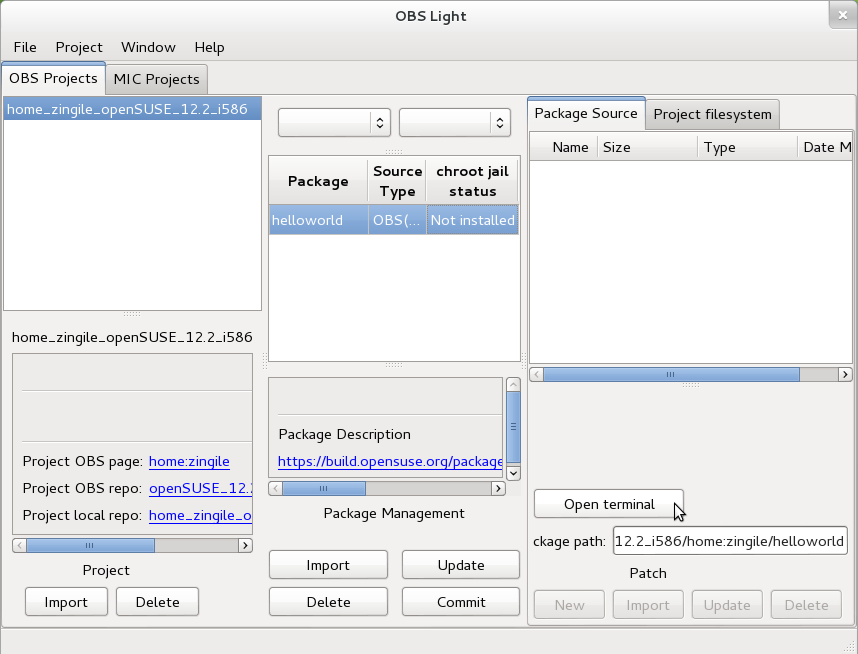
Task: Click the Open terminal button
Action: click(608, 503)
